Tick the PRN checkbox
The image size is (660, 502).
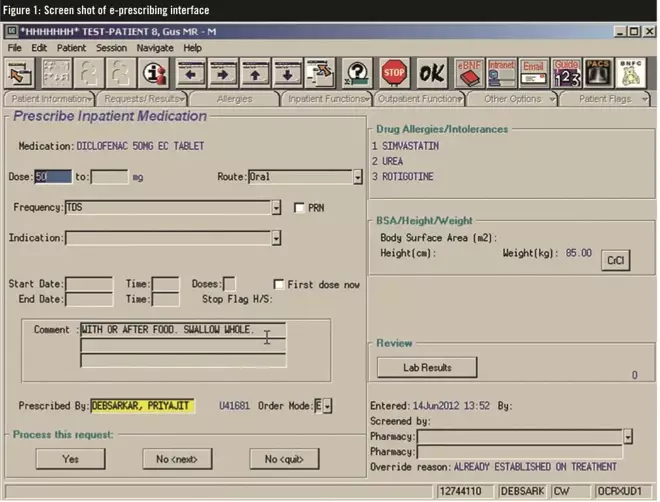tap(300, 208)
